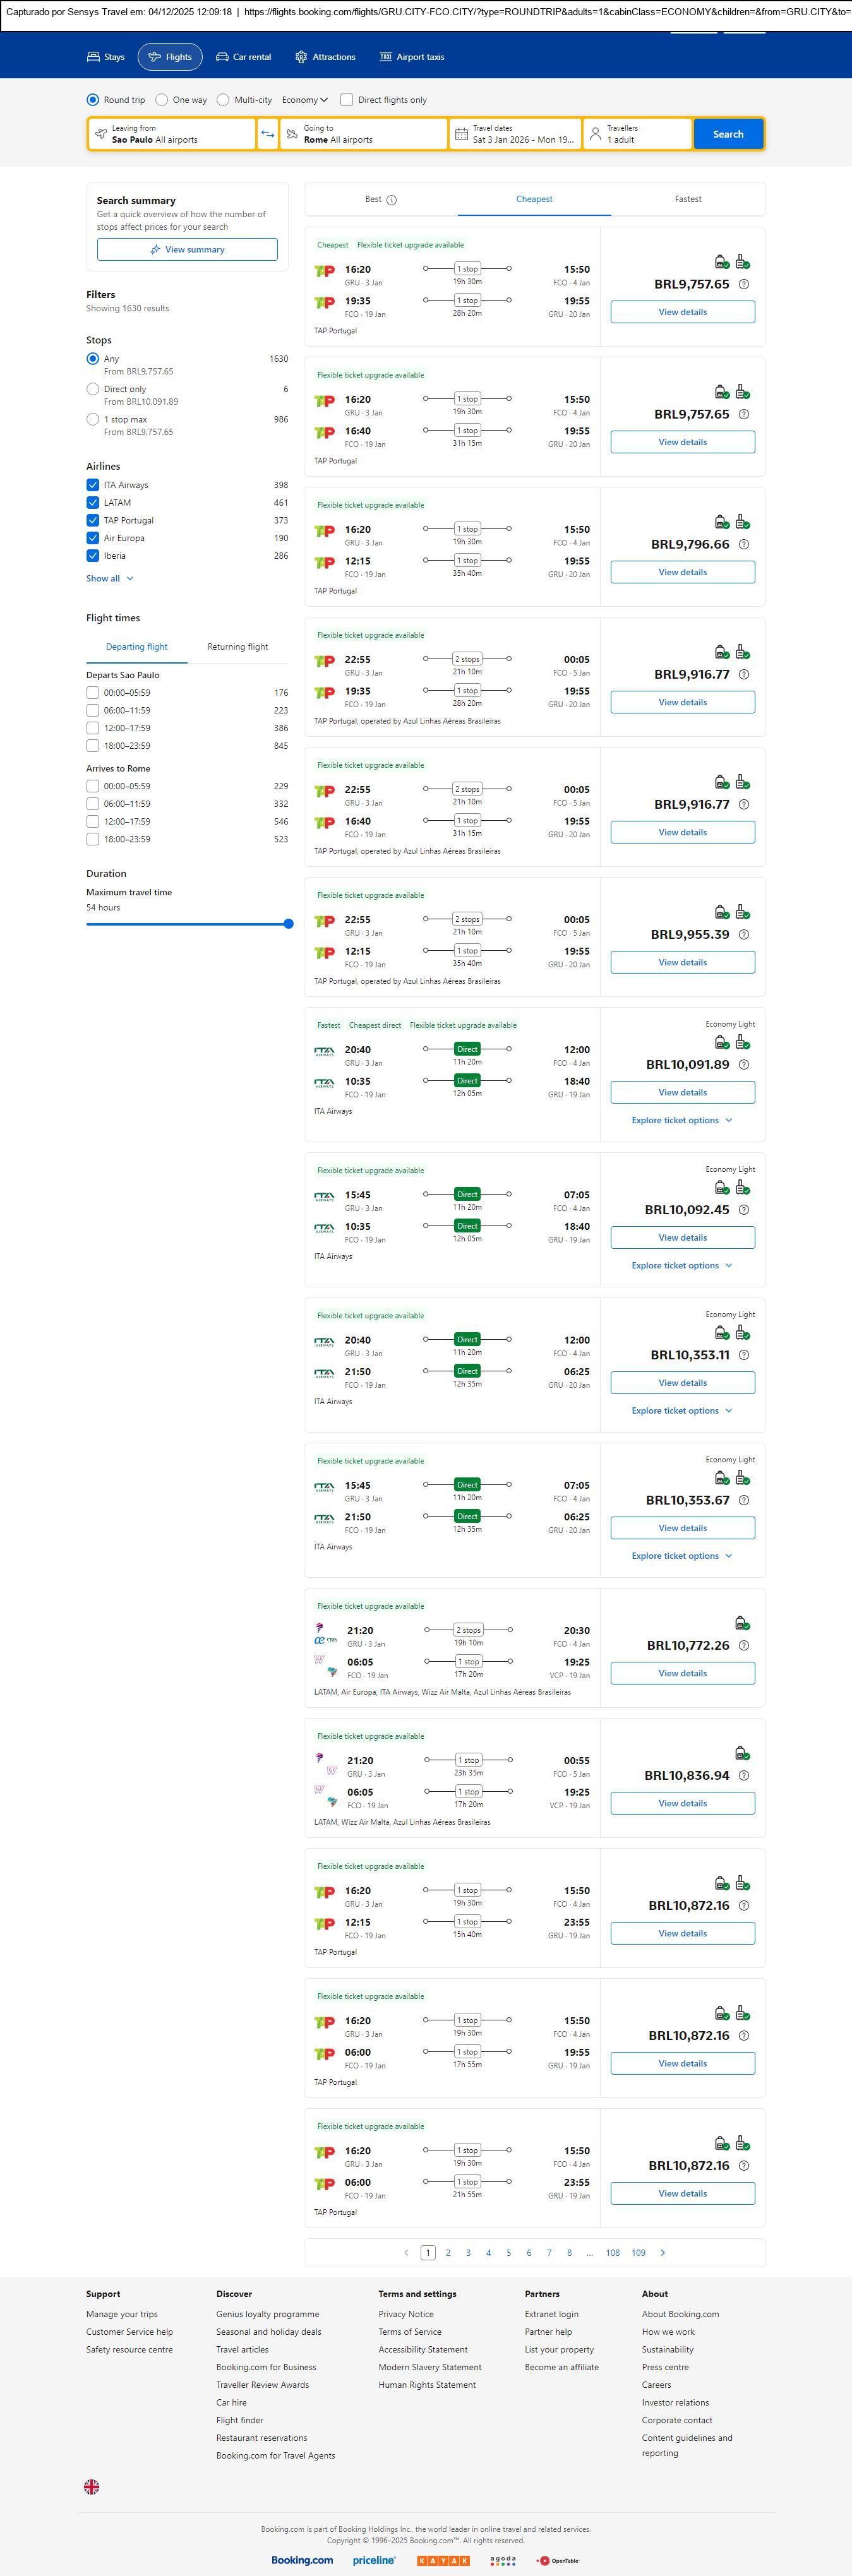Click the View summary button
The image size is (852, 2576).
point(187,250)
